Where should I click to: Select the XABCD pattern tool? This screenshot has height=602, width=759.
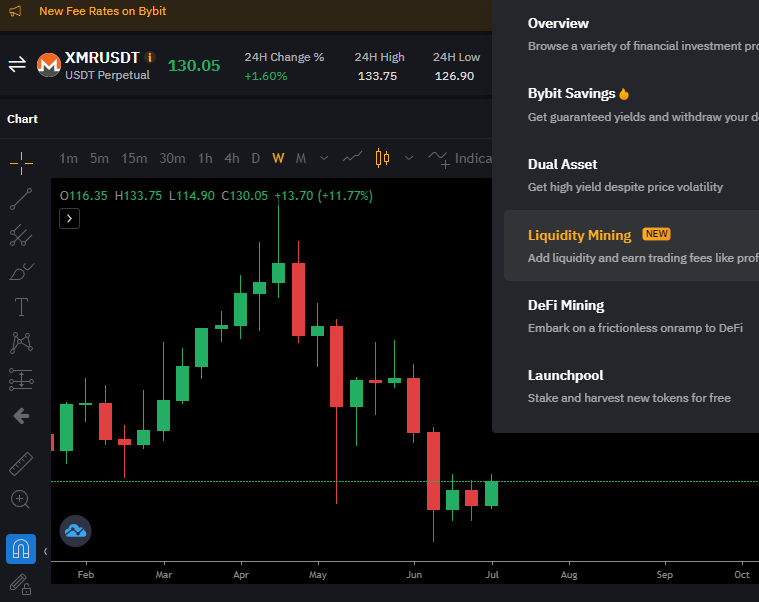click(21, 343)
